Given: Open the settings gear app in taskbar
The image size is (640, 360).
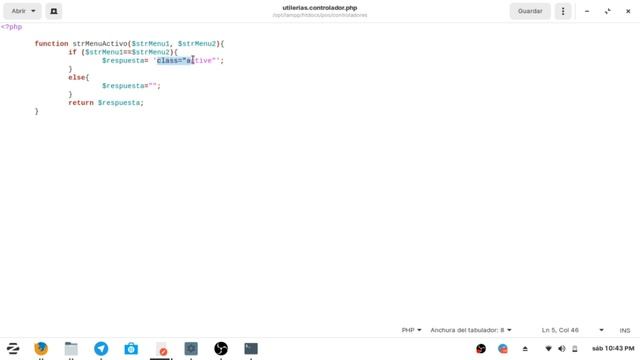Looking at the screenshot, I should point(191,349).
